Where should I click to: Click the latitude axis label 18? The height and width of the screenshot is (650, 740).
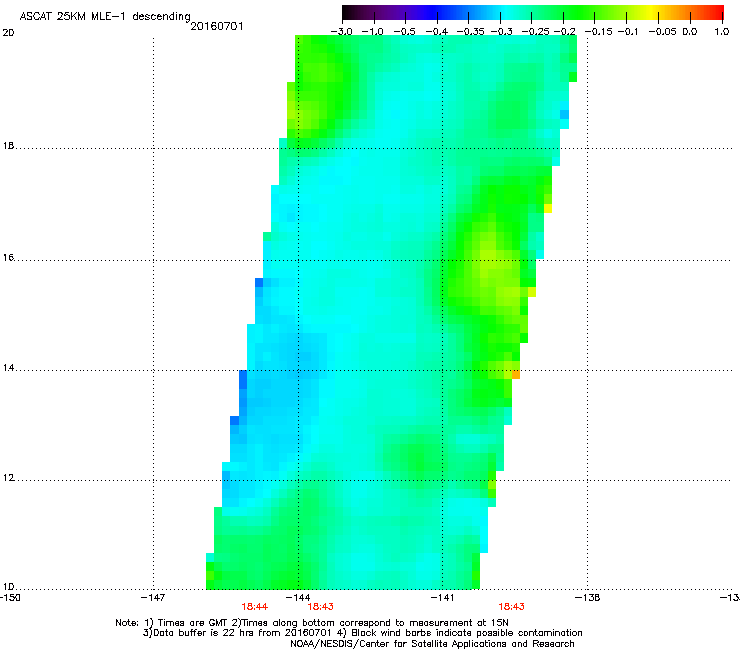tap(8, 146)
